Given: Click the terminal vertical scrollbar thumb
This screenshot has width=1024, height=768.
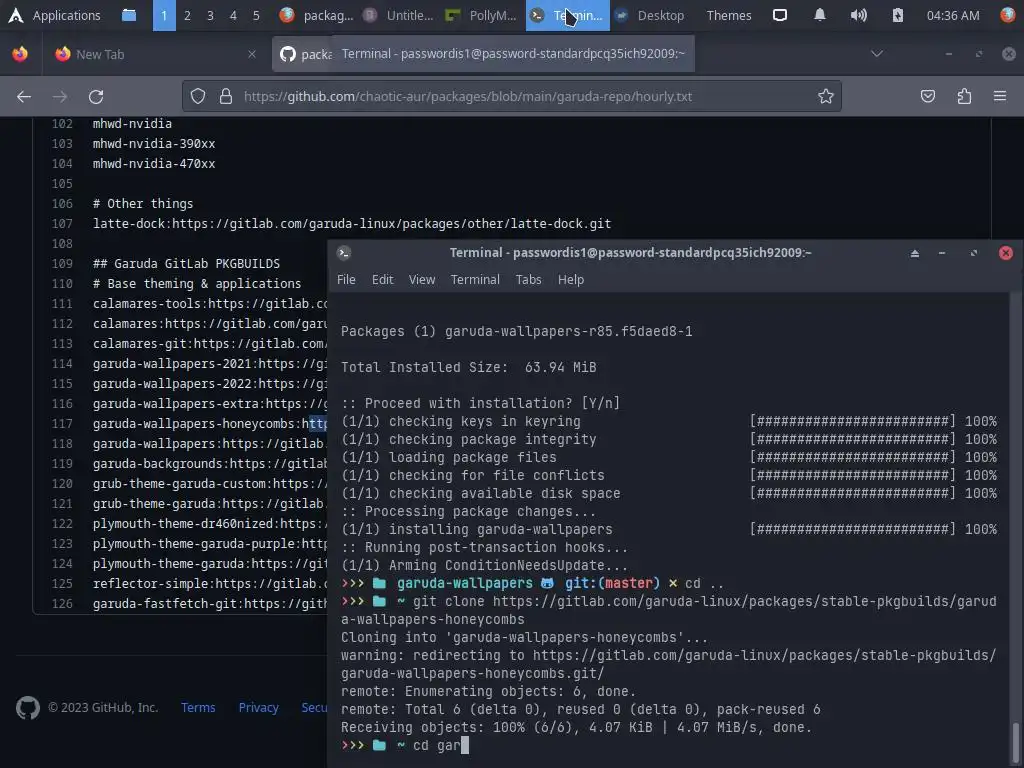Looking at the screenshot, I should [1016, 742].
